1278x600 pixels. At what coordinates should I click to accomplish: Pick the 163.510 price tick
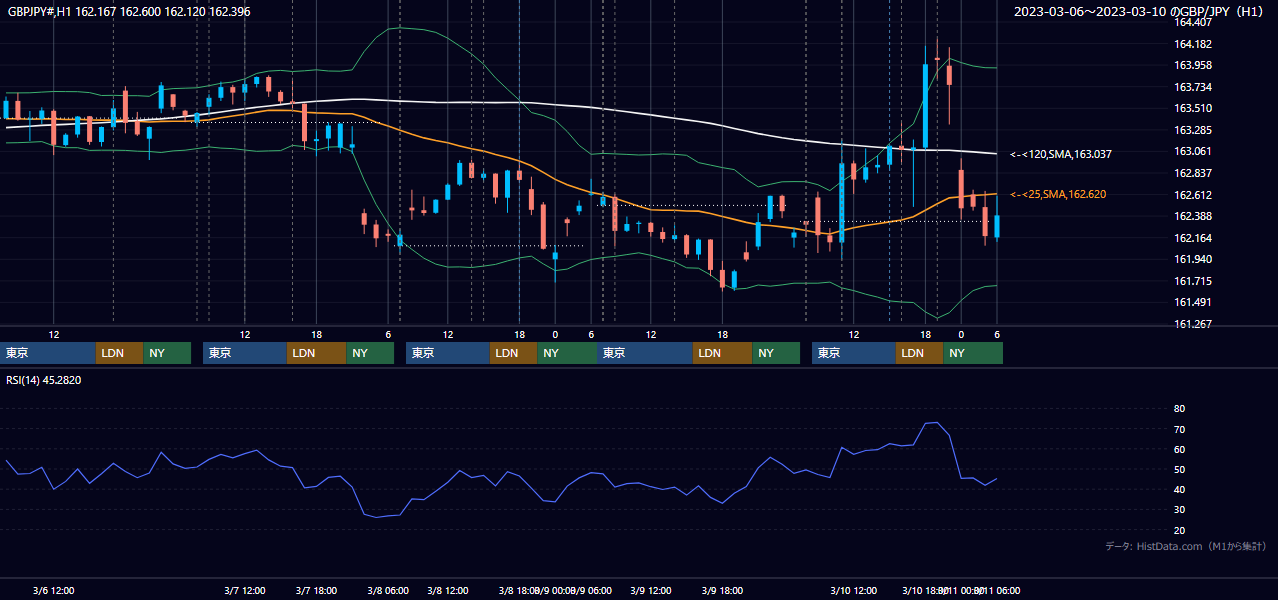pos(1192,108)
